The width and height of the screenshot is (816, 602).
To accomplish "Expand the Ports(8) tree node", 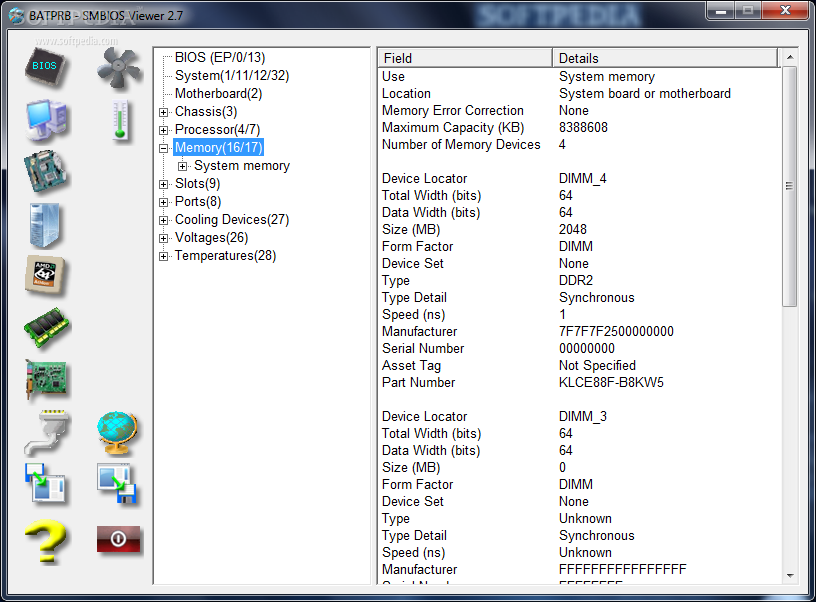I will point(163,202).
